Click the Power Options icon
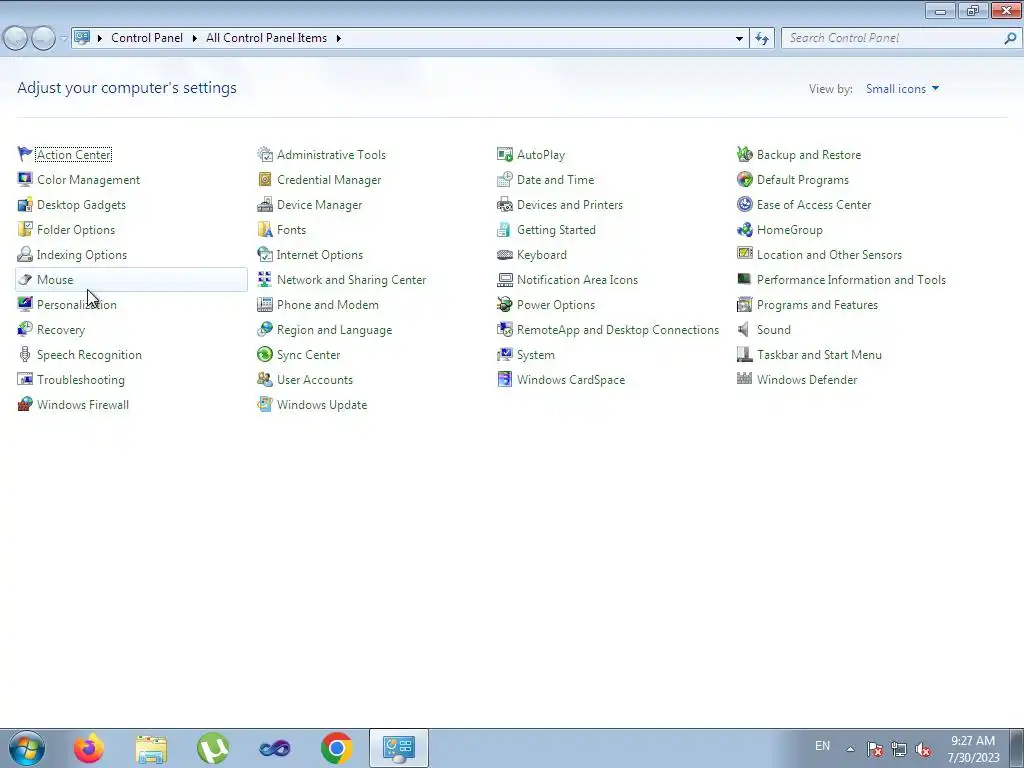Screen dimensions: 1024x768 click(505, 304)
